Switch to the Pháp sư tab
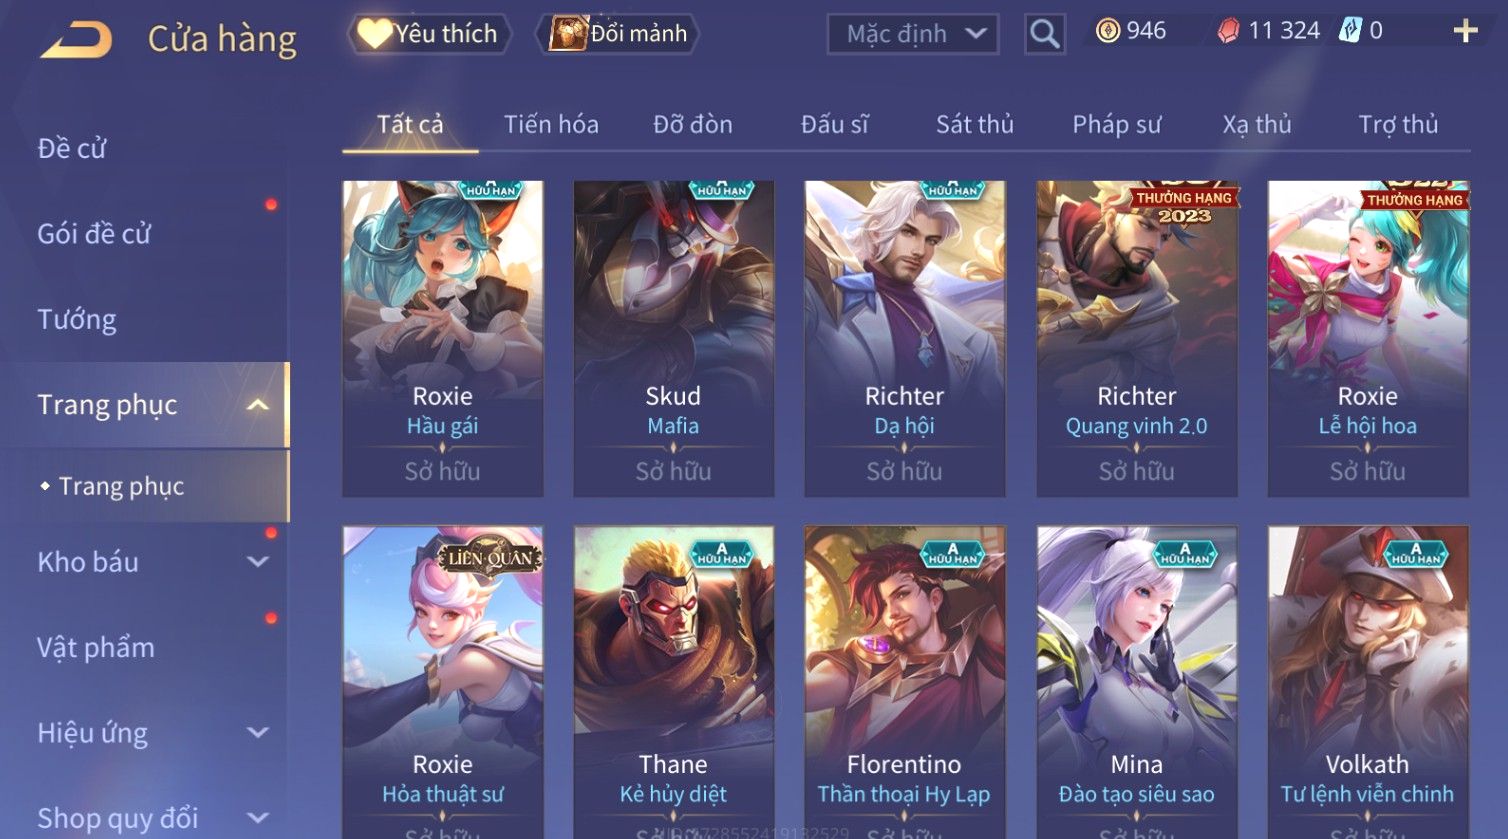This screenshot has height=839, width=1508. point(1116,125)
